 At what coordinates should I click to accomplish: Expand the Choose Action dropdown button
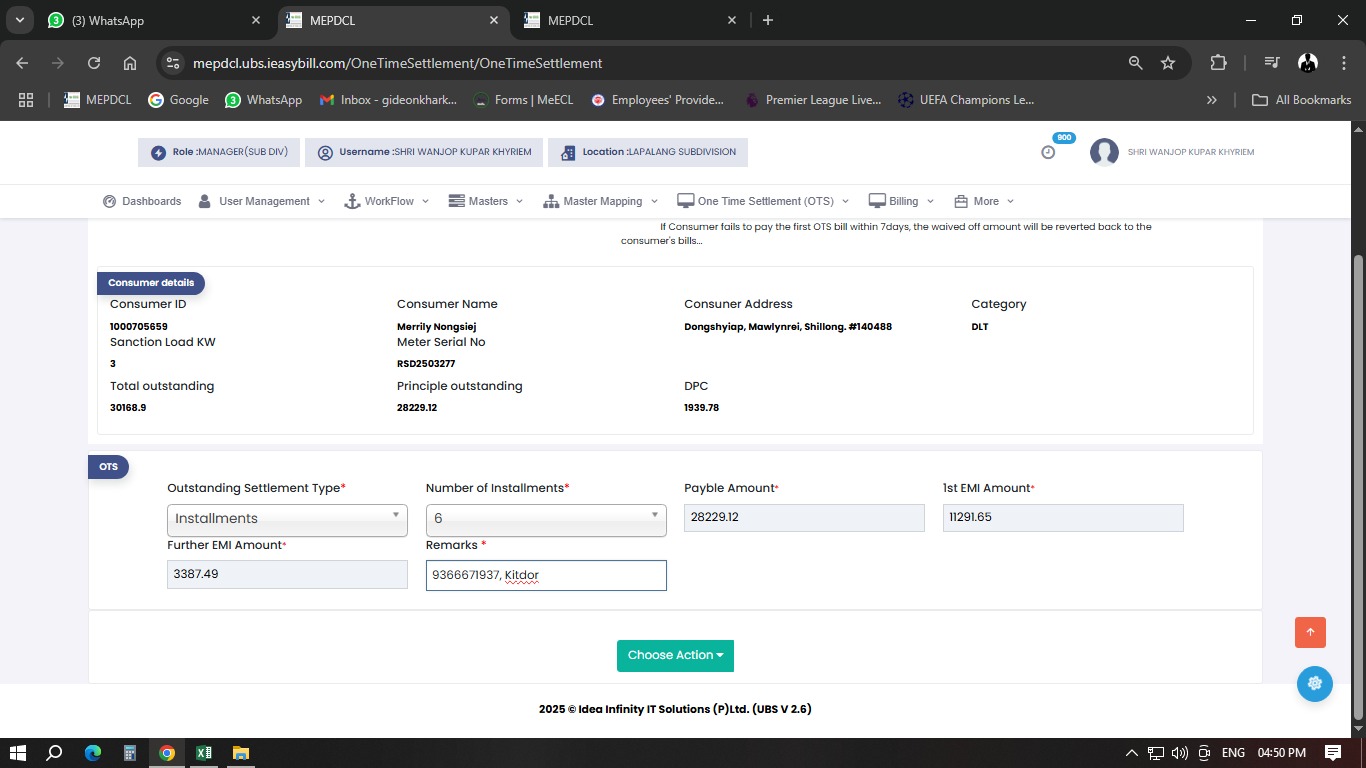[676, 655]
